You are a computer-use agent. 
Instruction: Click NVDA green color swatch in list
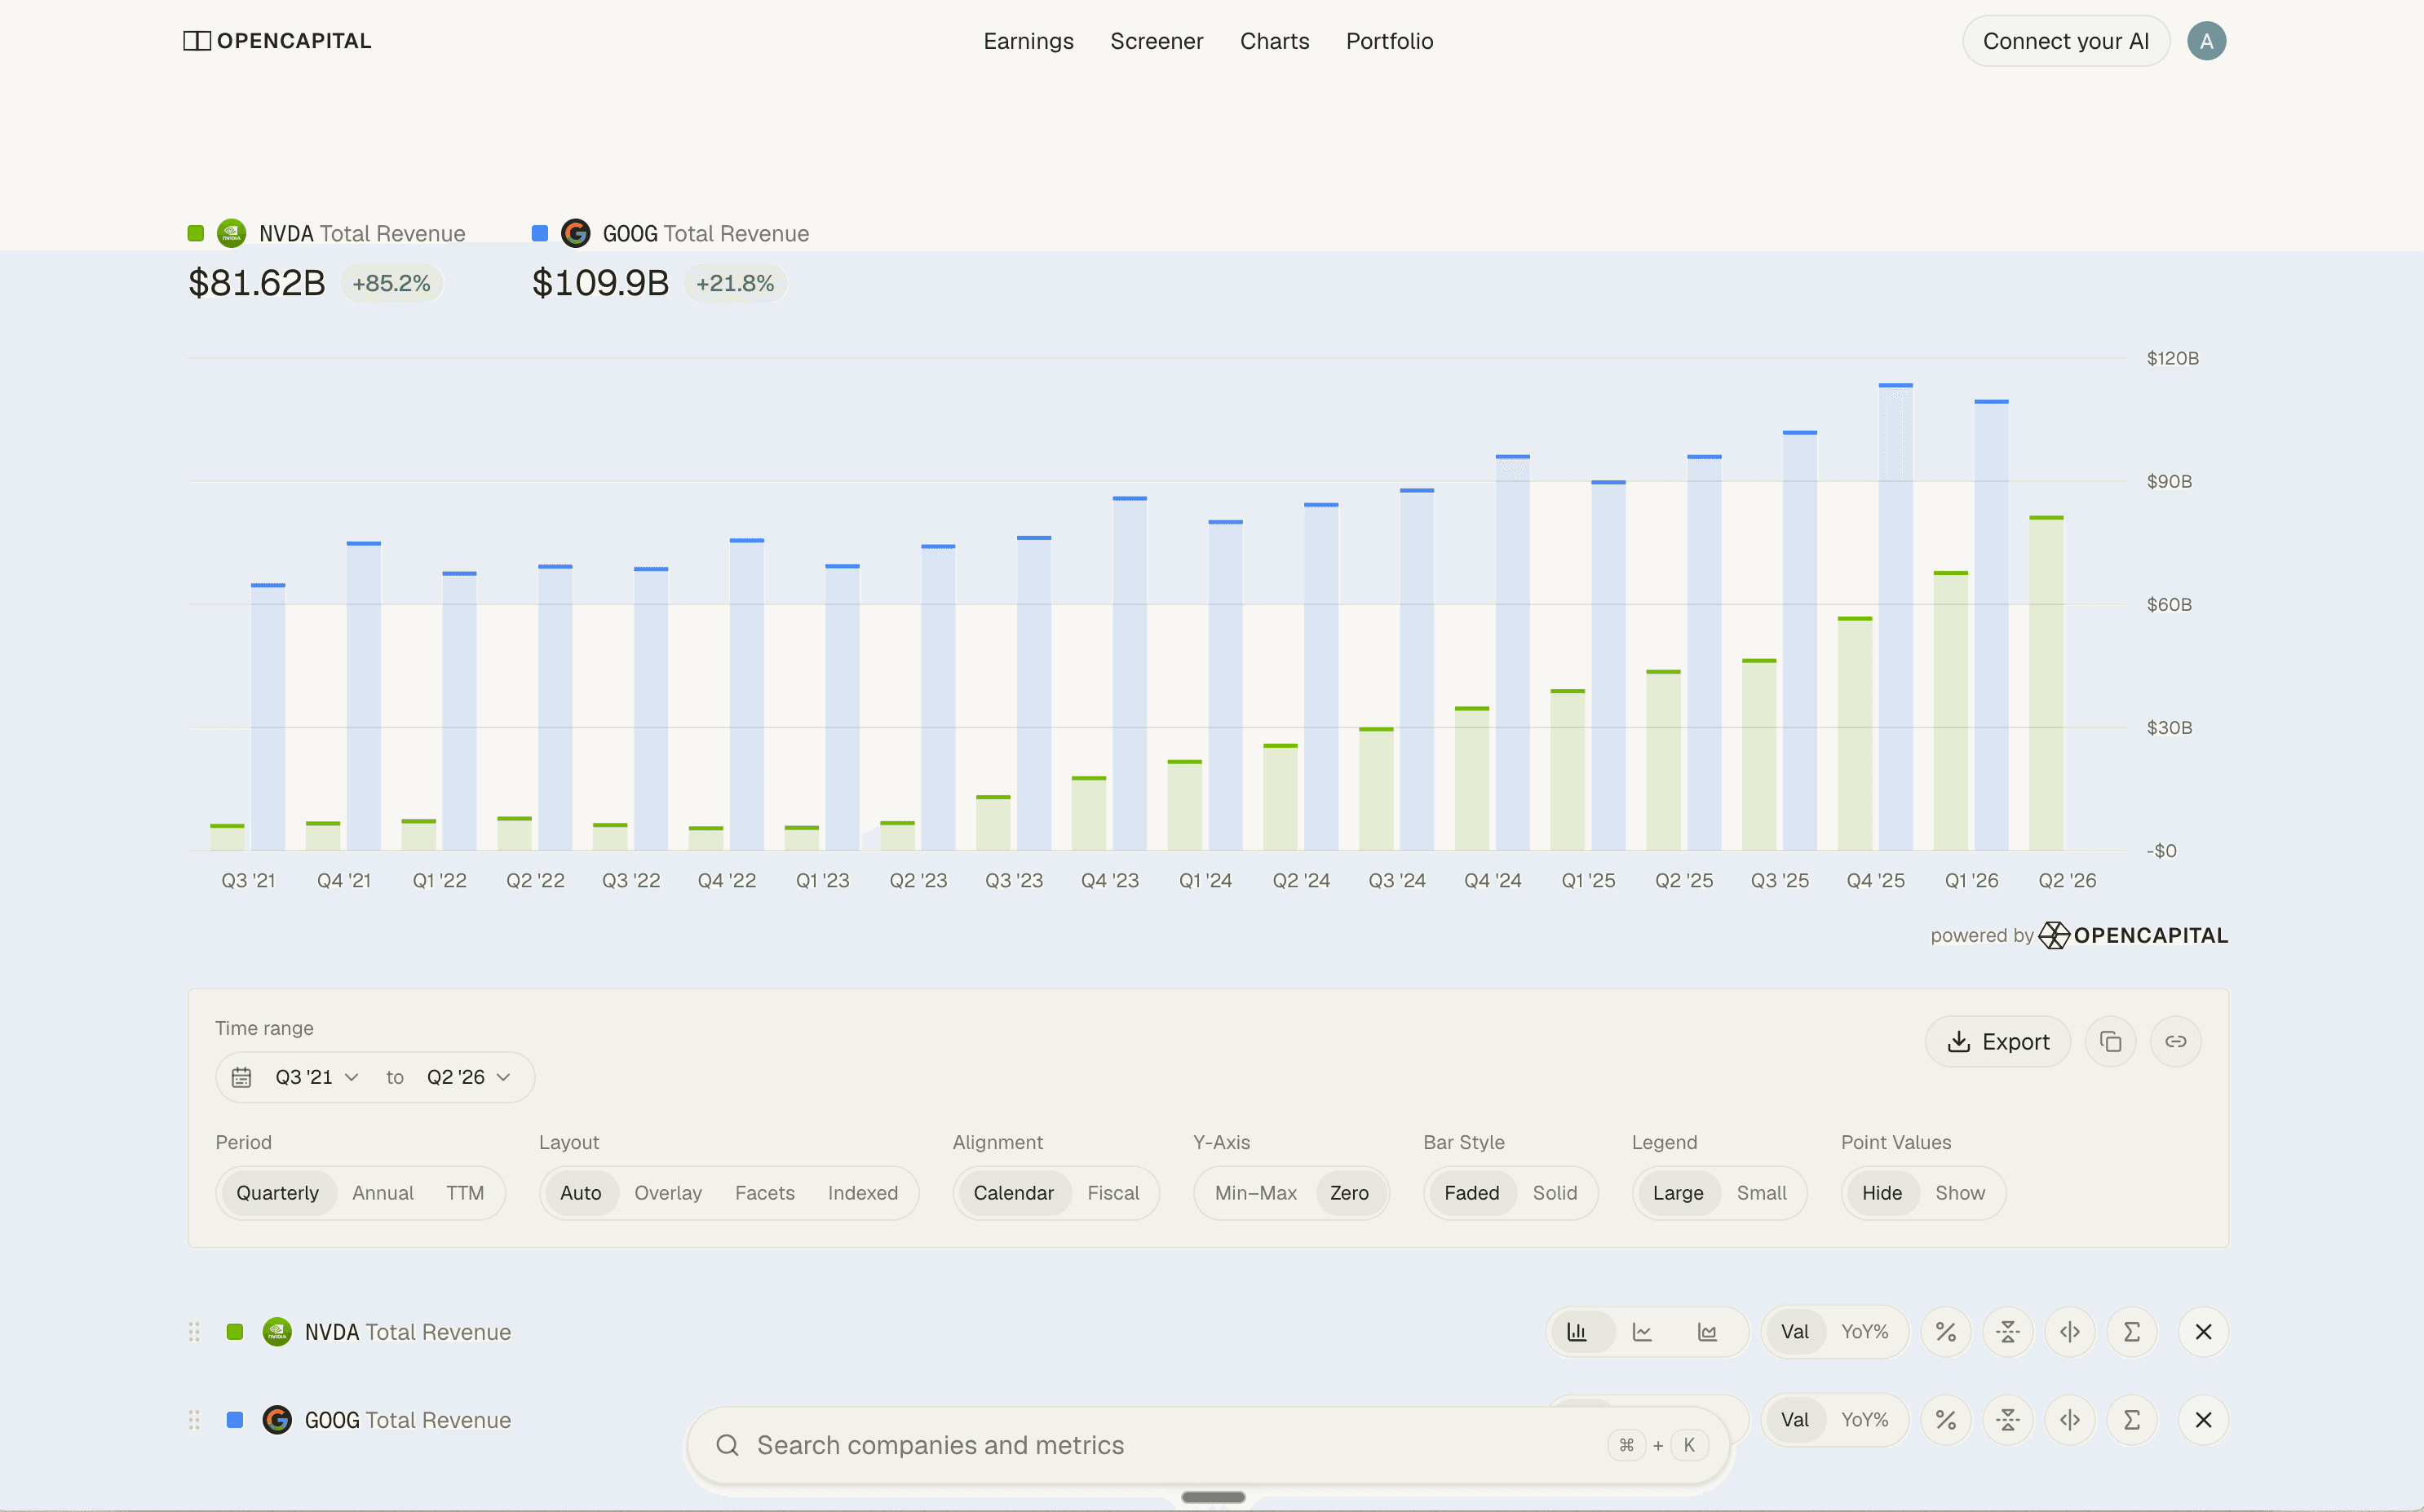pyautogui.click(x=235, y=1332)
